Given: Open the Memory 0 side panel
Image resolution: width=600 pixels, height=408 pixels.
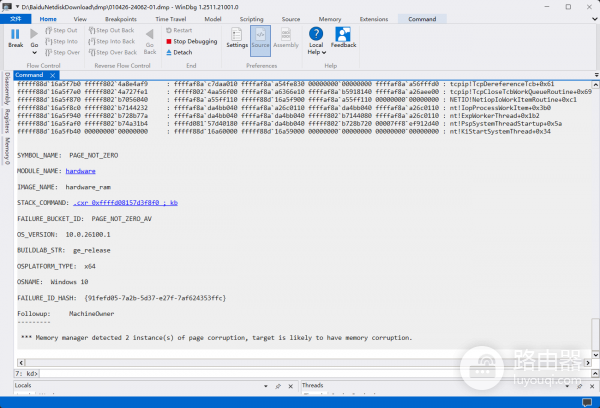Looking at the screenshot, I should (x=7, y=151).
